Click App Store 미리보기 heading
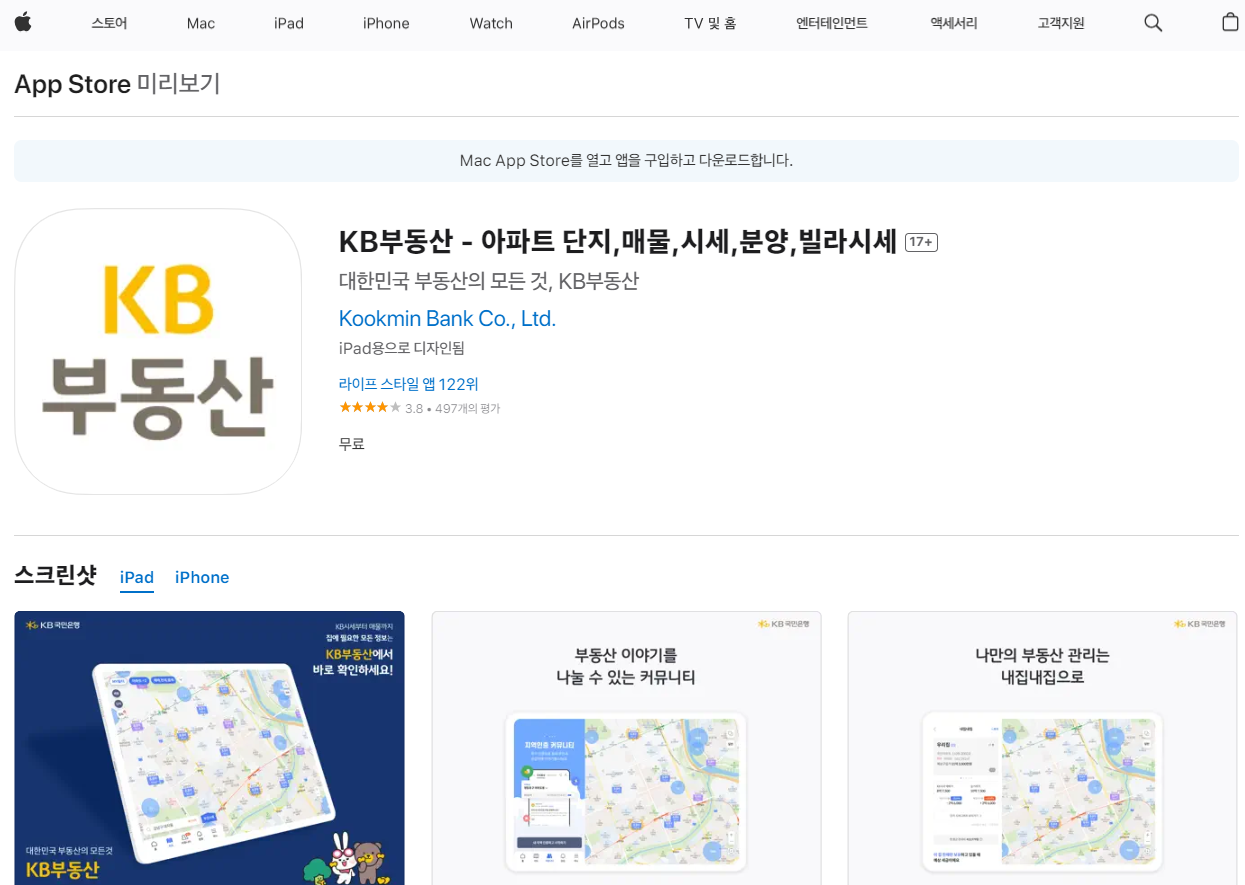The height and width of the screenshot is (885, 1245). coord(117,84)
